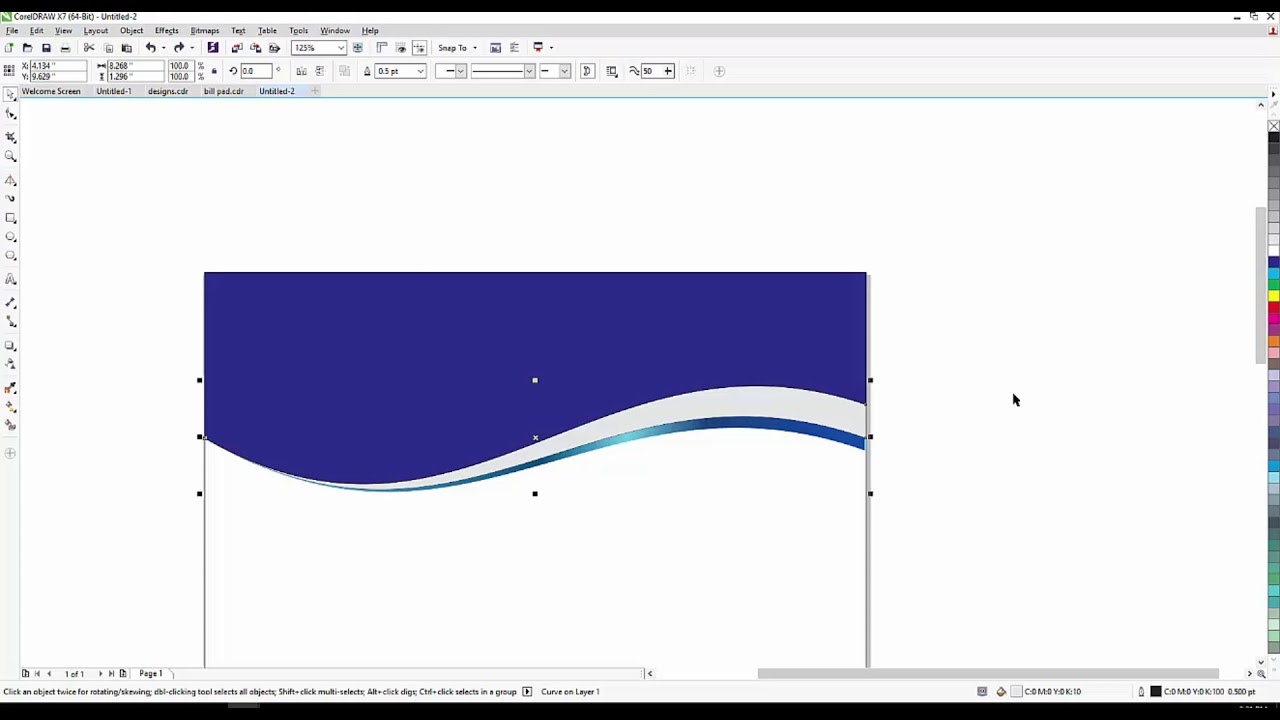Select the Color Eyedropper tool
This screenshot has width=1280, height=720.
coord(11,388)
